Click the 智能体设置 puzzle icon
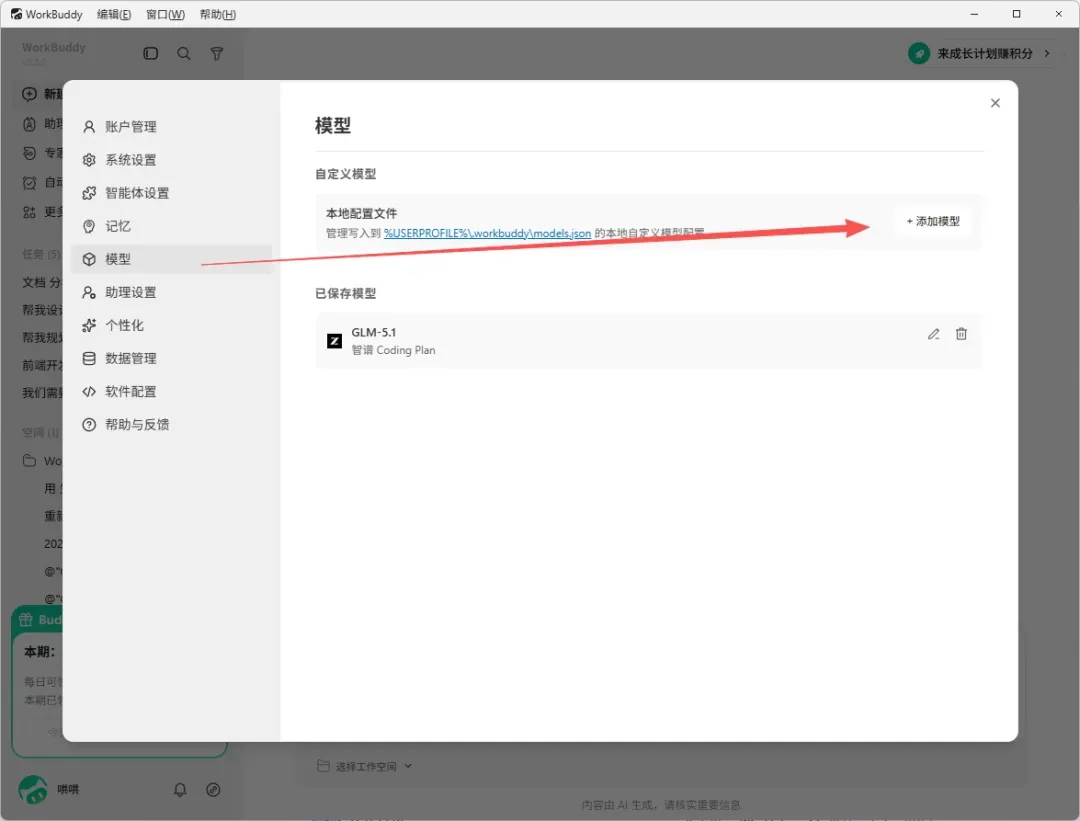1080x821 pixels. (89, 193)
